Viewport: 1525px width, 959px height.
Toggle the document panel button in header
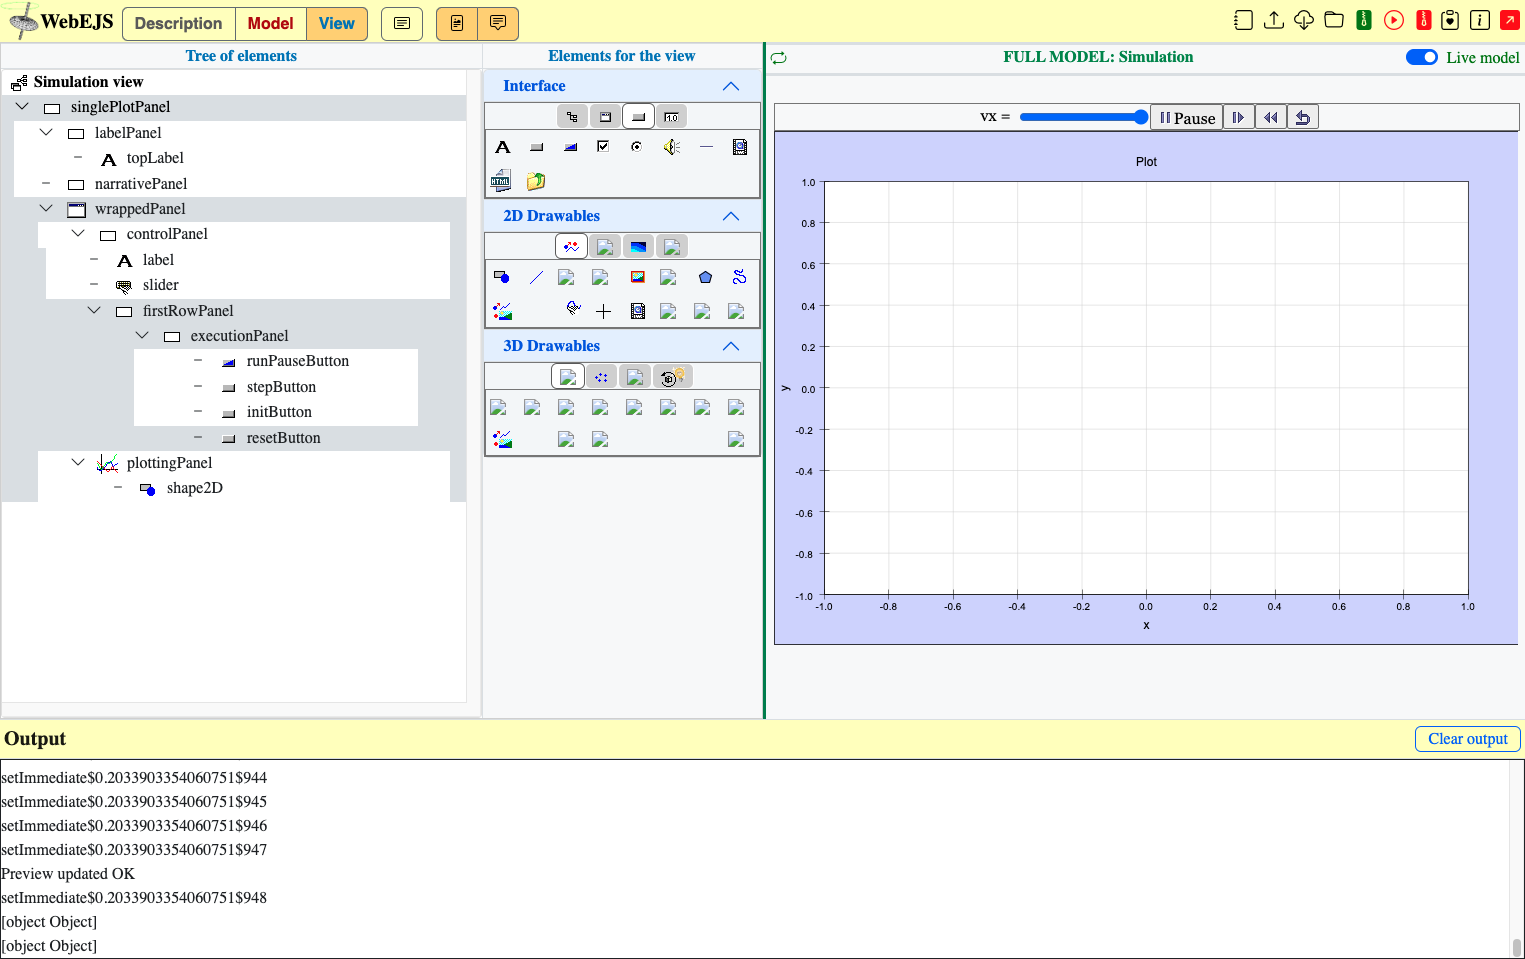[457, 23]
